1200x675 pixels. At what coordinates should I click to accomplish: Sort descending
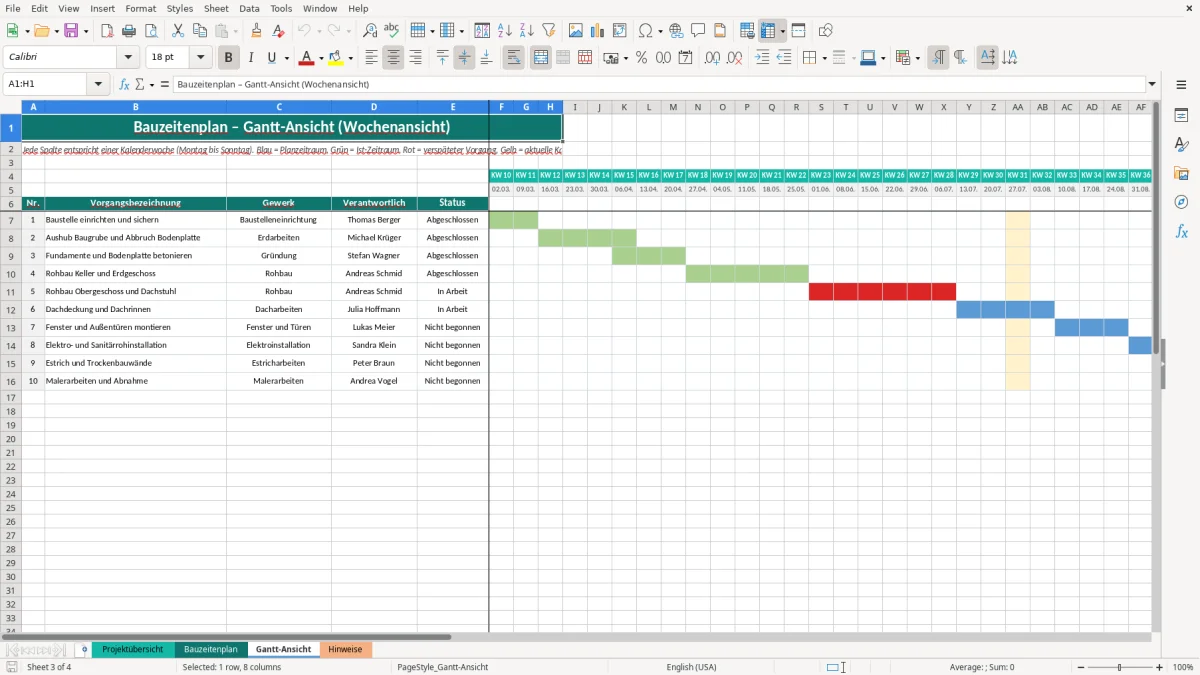(x=527, y=31)
